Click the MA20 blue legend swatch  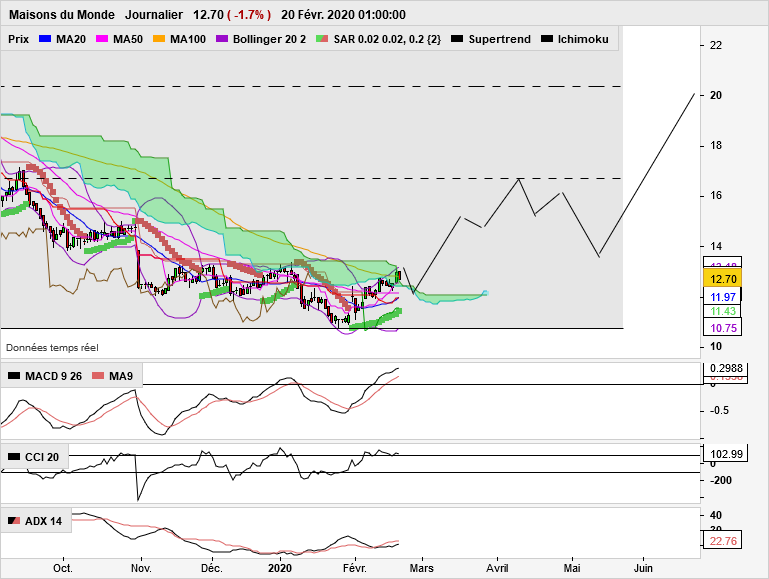[x=45, y=39]
